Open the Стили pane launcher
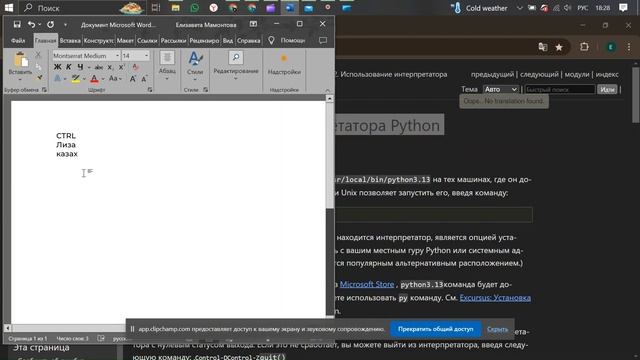The height and width of the screenshot is (360, 640). [x=205, y=90]
